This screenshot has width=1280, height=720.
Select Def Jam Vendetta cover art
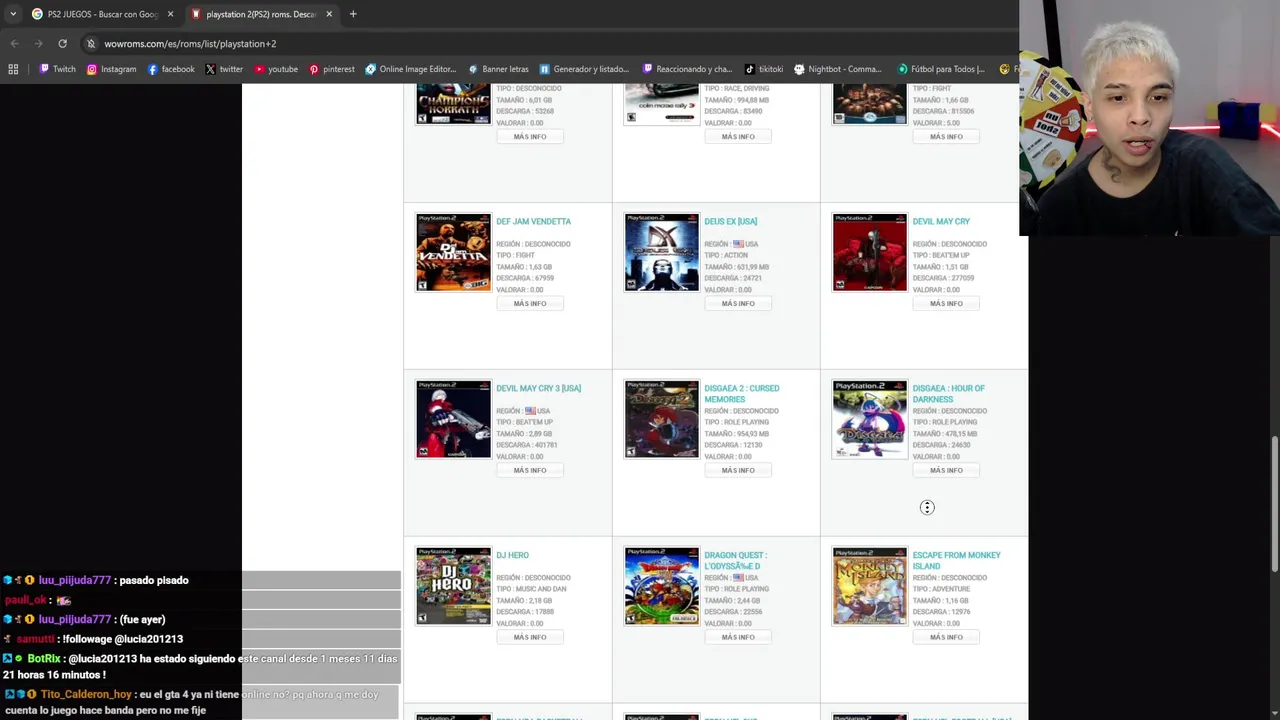[x=454, y=252]
